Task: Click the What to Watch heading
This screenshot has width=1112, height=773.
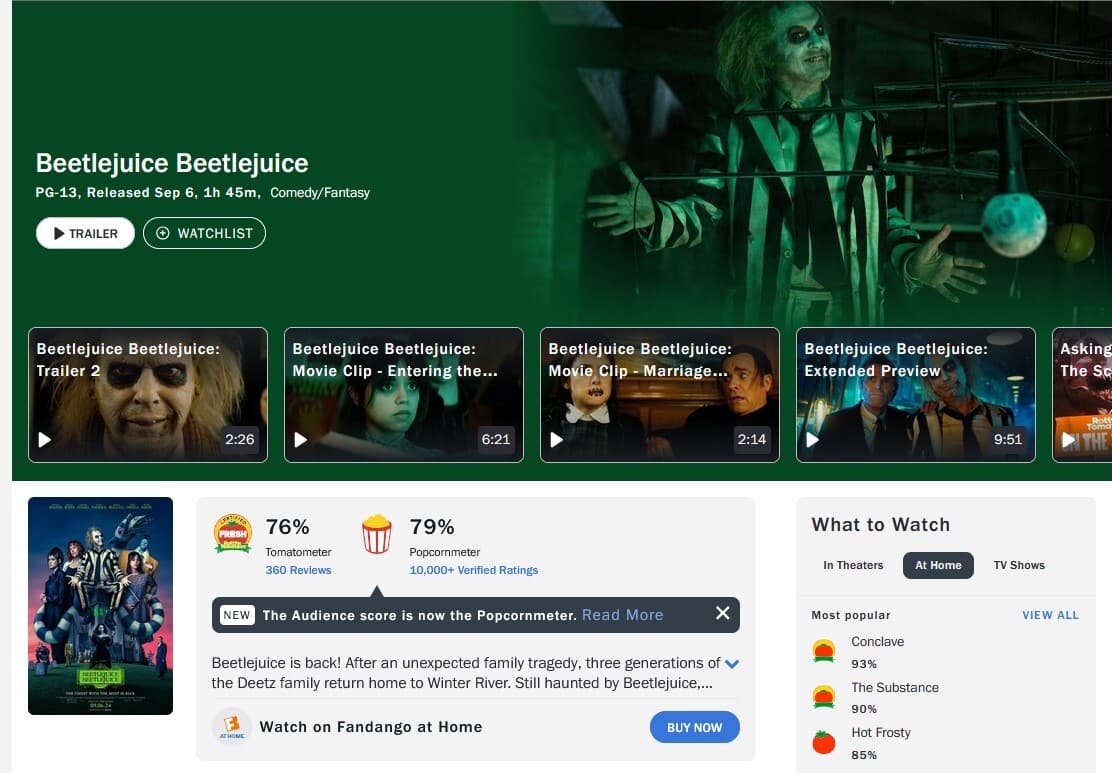Action: [880, 525]
